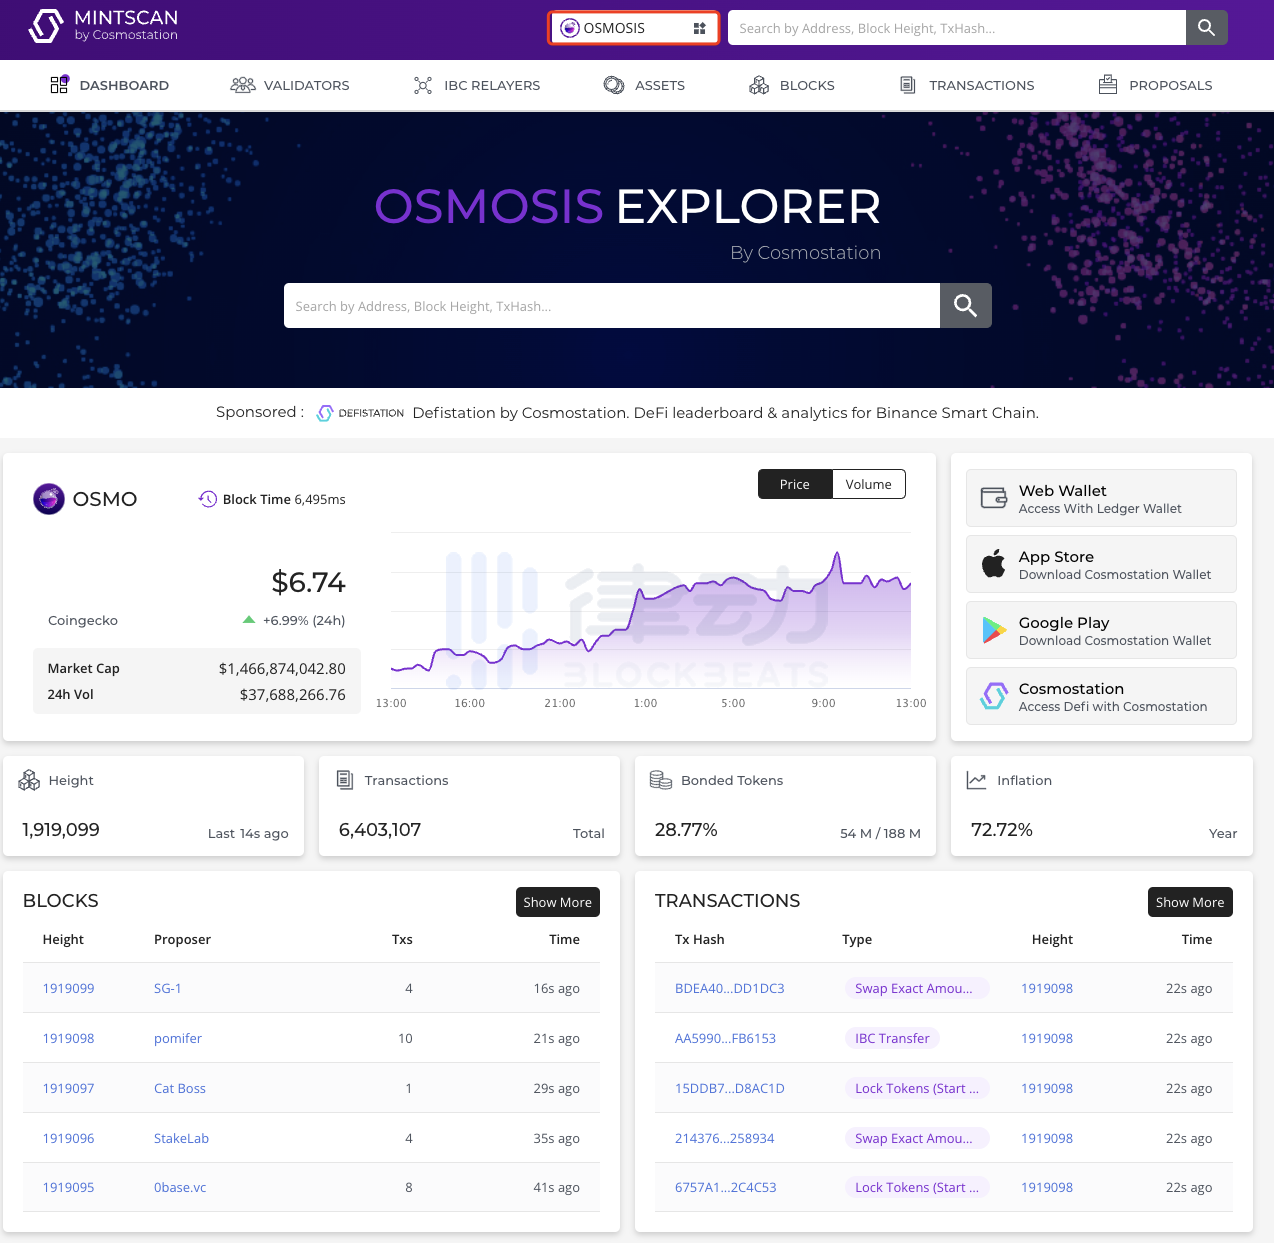Click the Block Time clock icon
The width and height of the screenshot is (1274, 1243).
(x=207, y=499)
